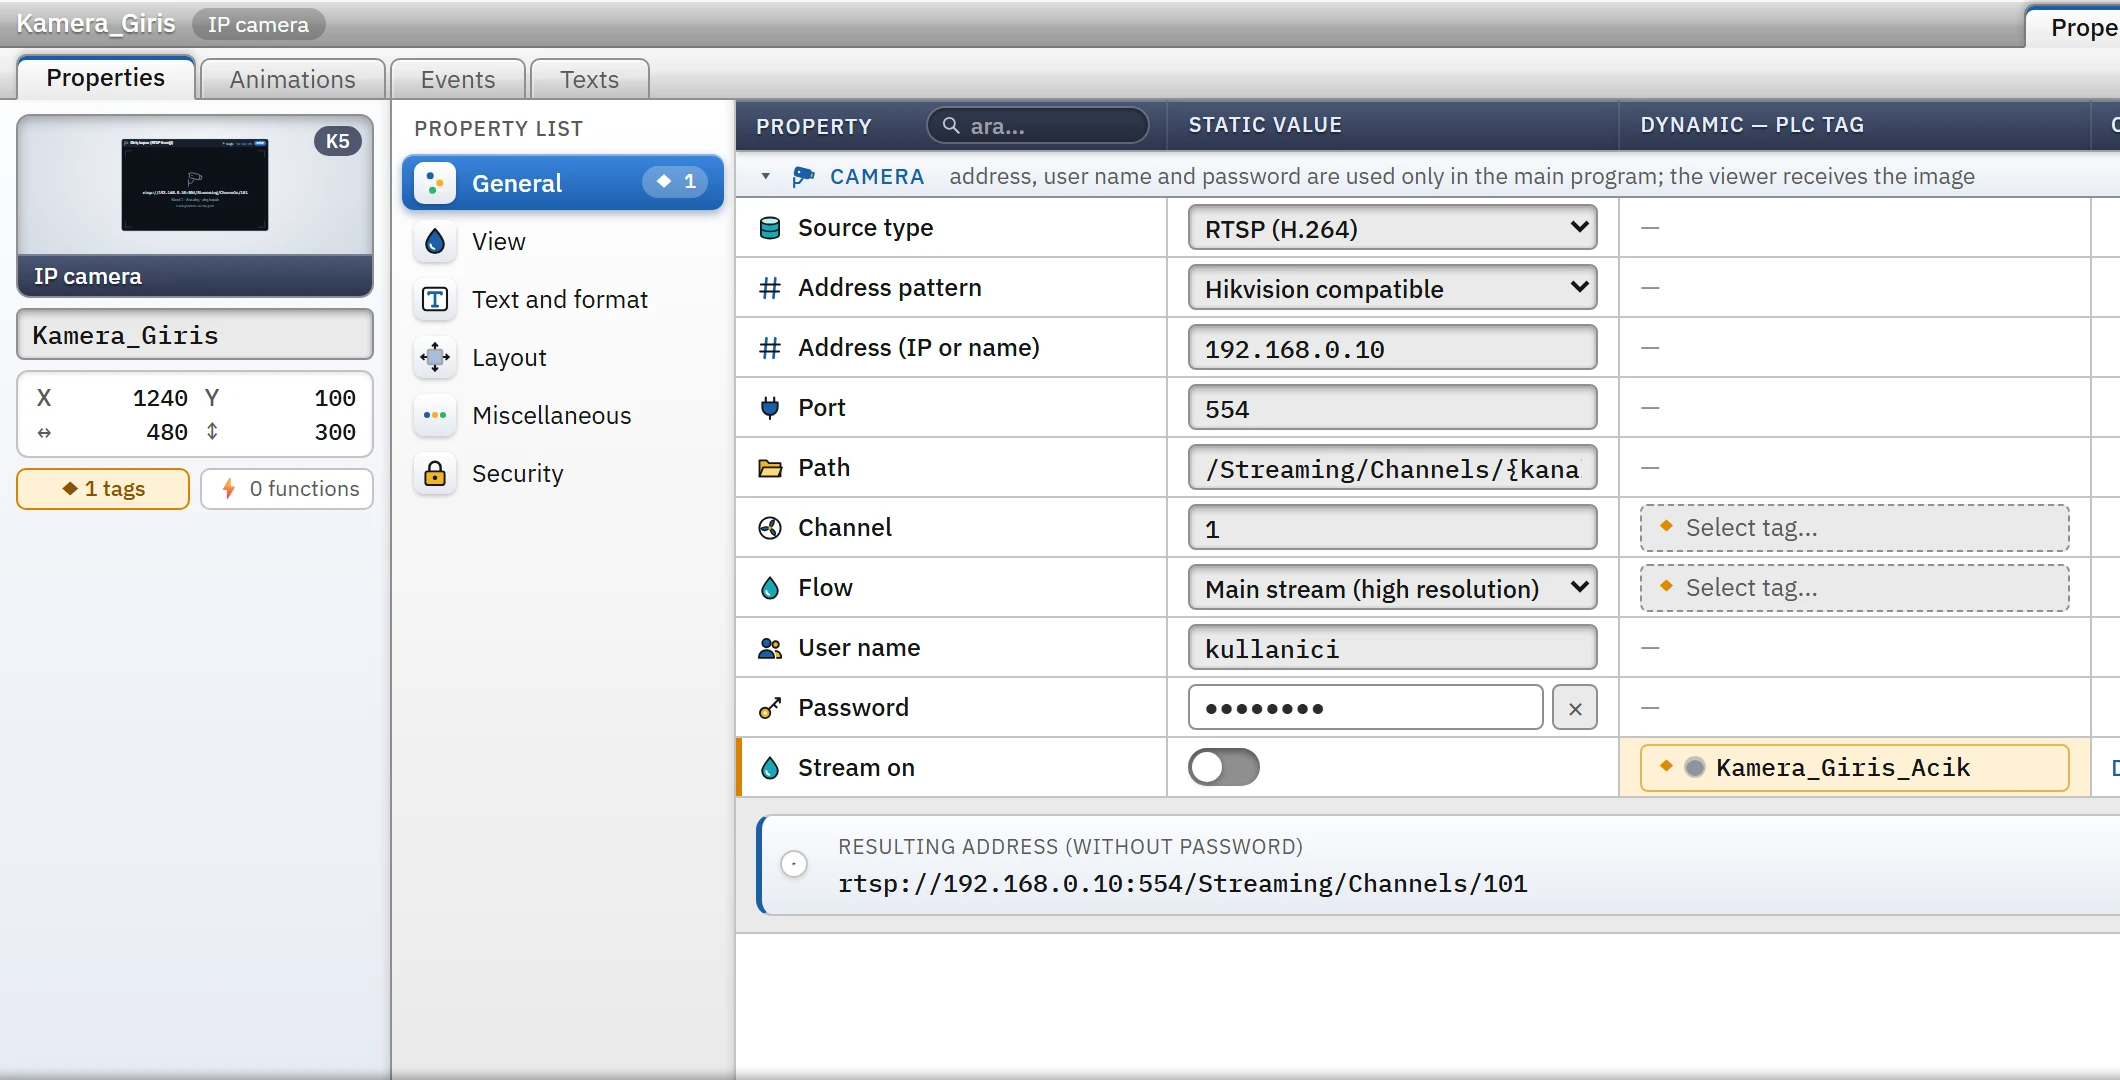Screen dimensions: 2120x1080
Task: Click the Miscellaneous dots icon
Action: 435,415
